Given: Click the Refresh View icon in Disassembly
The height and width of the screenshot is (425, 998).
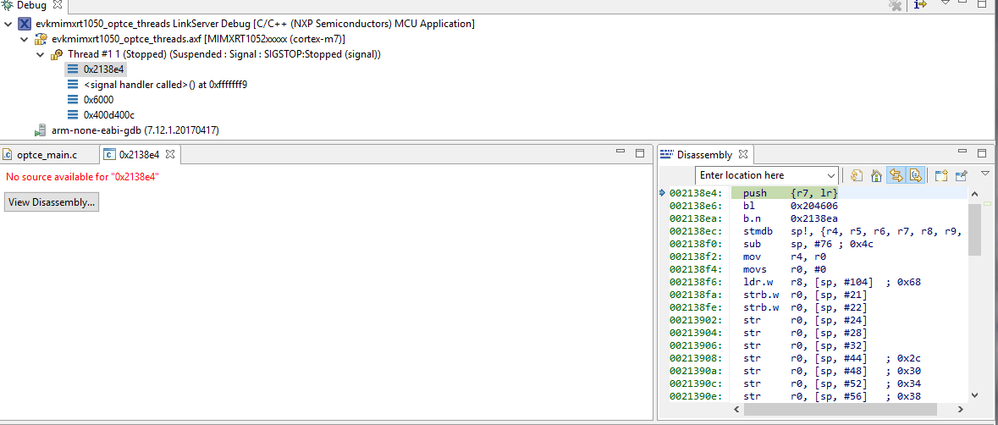Looking at the screenshot, I should tap(856, 176).
